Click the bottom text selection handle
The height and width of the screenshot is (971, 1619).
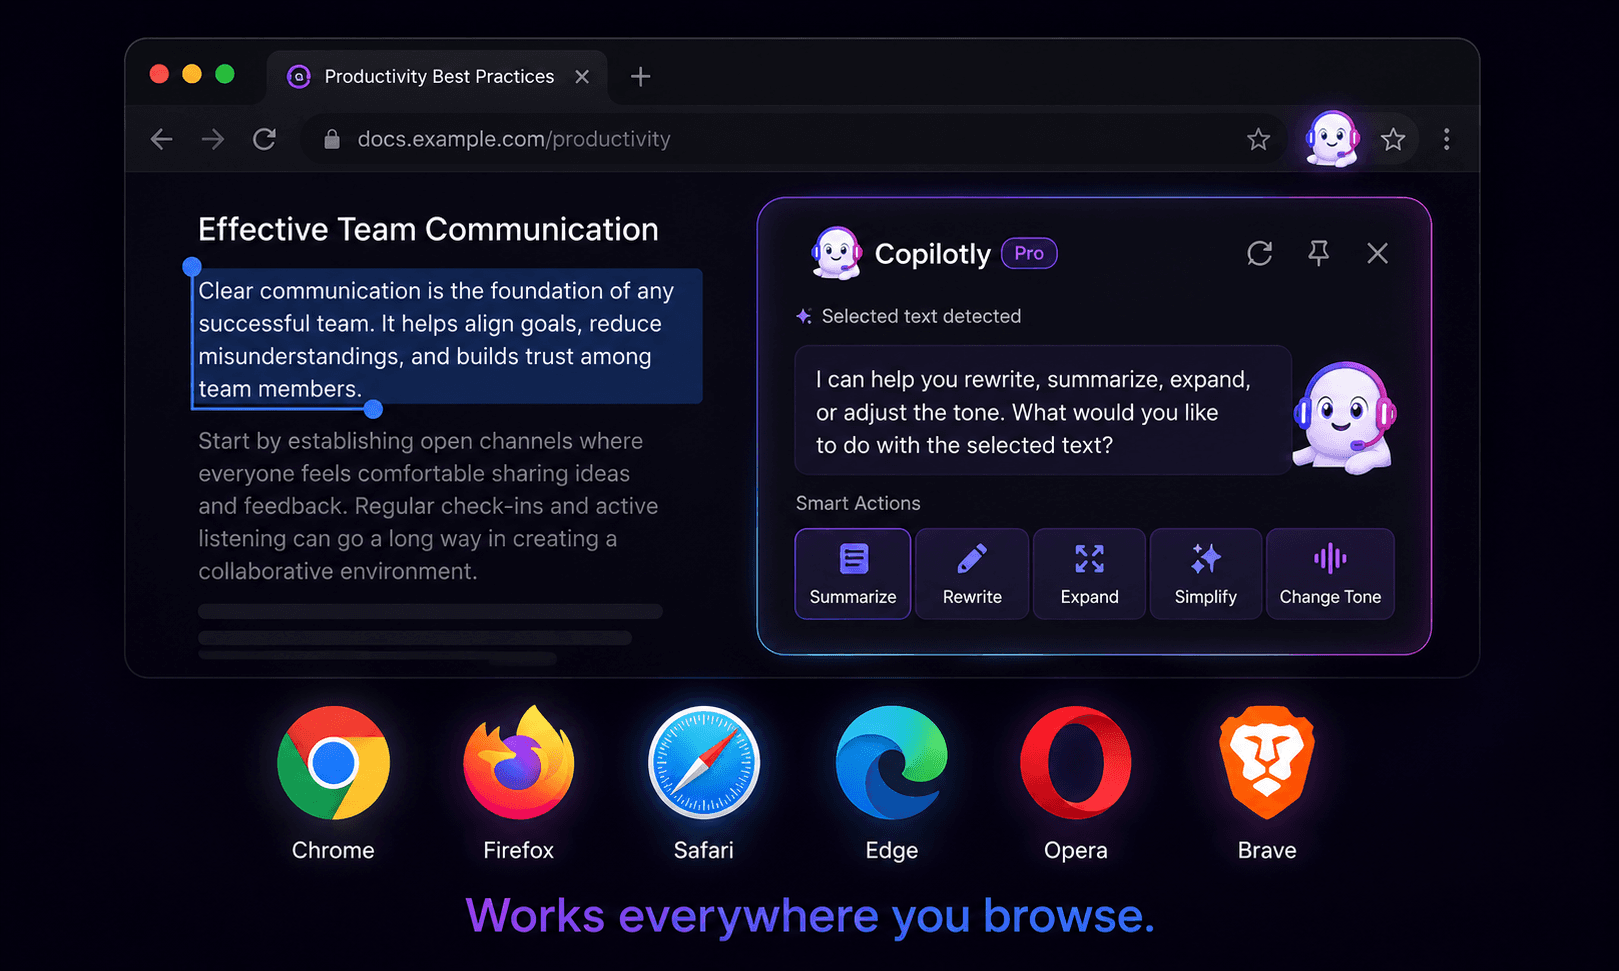(x=373, y=409)
